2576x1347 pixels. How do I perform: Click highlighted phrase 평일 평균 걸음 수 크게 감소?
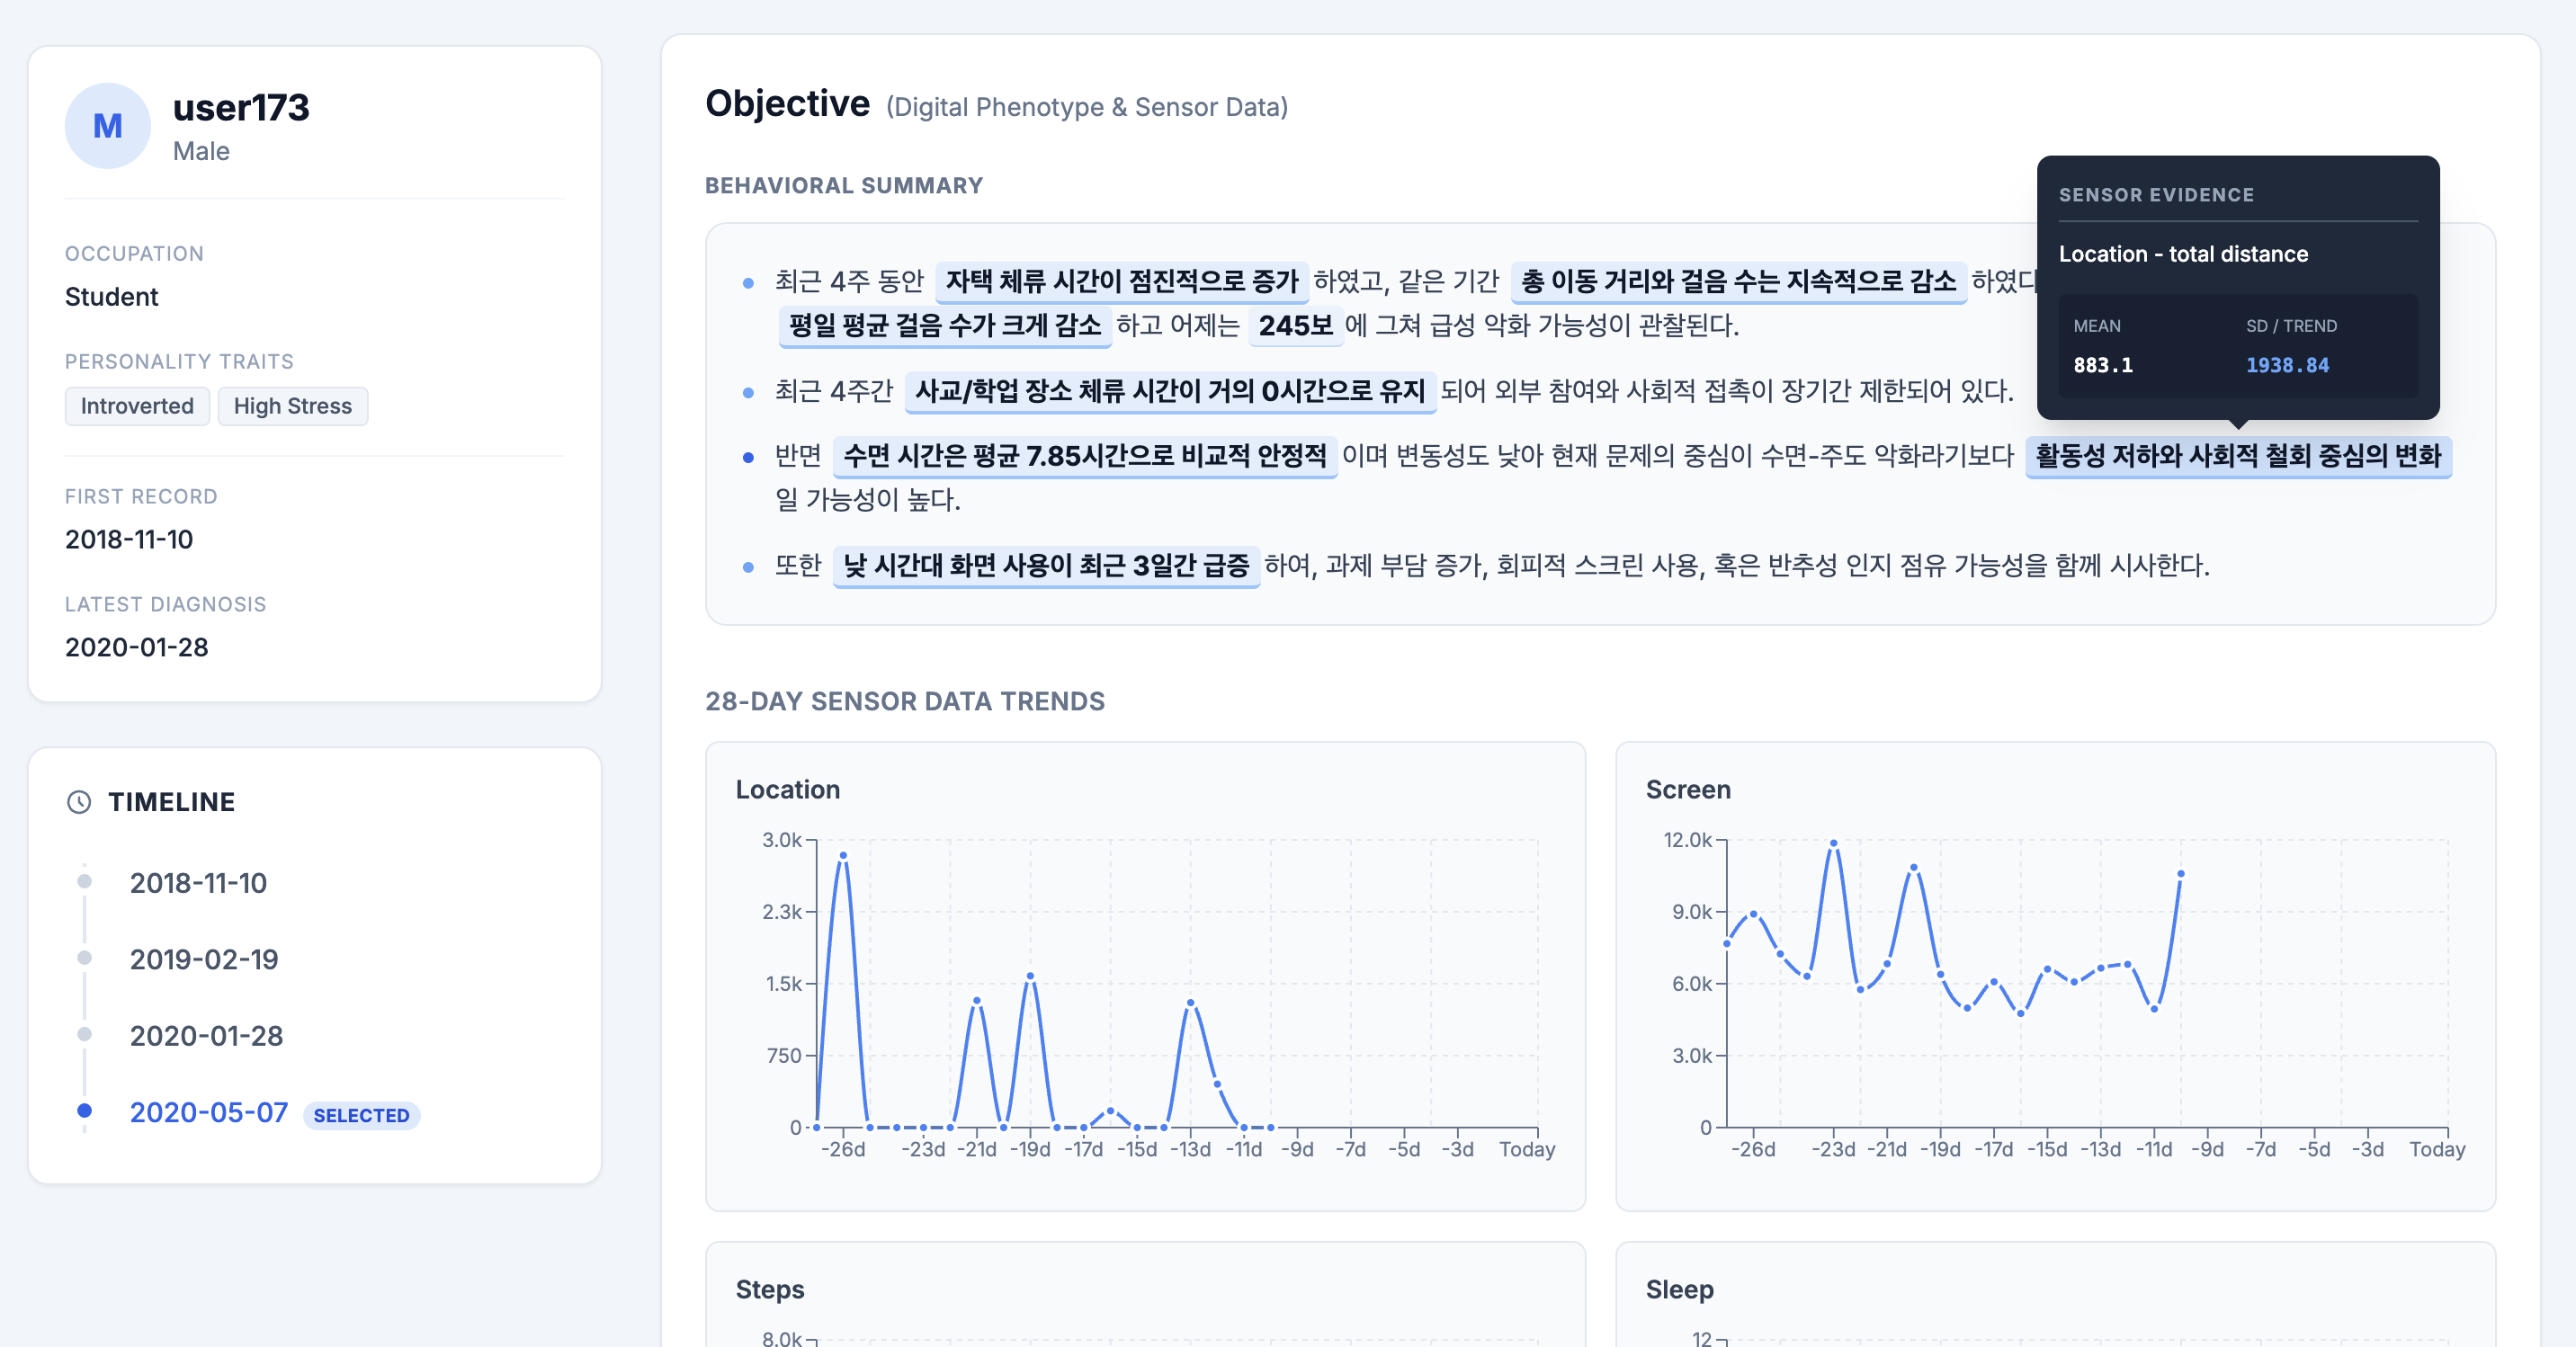pyautogui.click(x=944, y=325)
